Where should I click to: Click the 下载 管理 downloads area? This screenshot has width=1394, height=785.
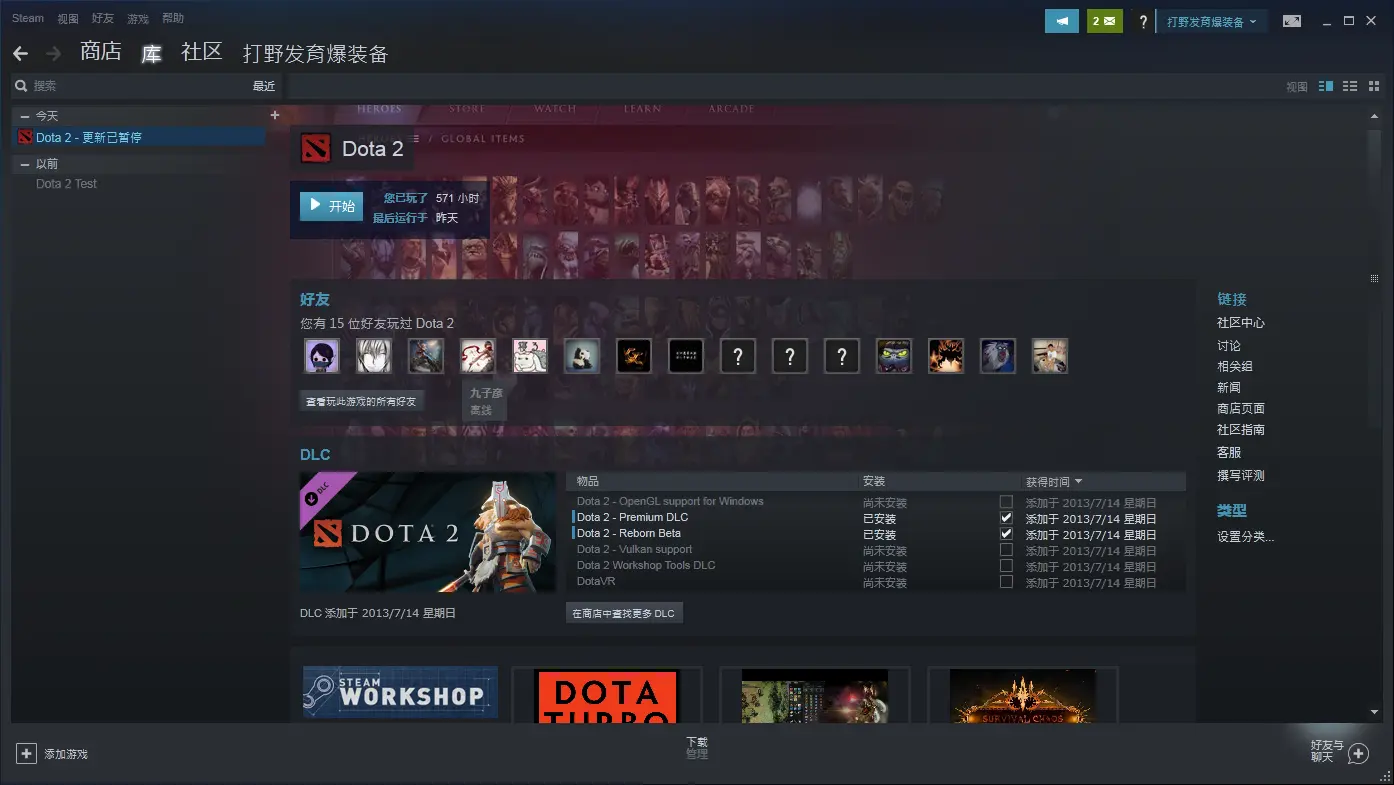pyautogui.click(x=697, y=748)
